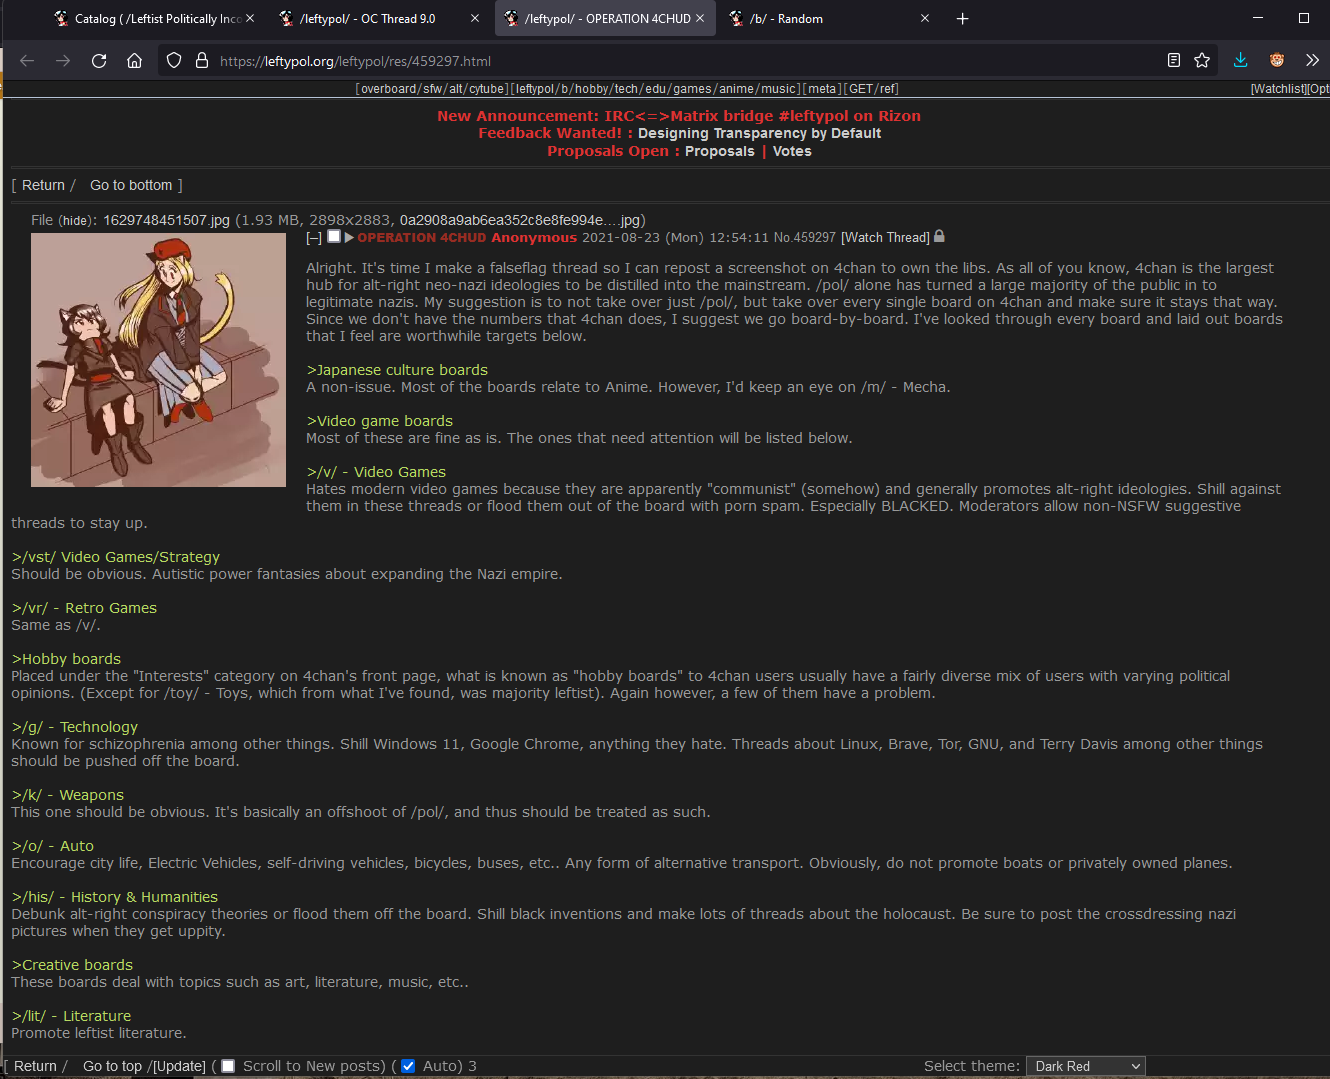
Task: Open the edu board link
Action: pos(655,89)
